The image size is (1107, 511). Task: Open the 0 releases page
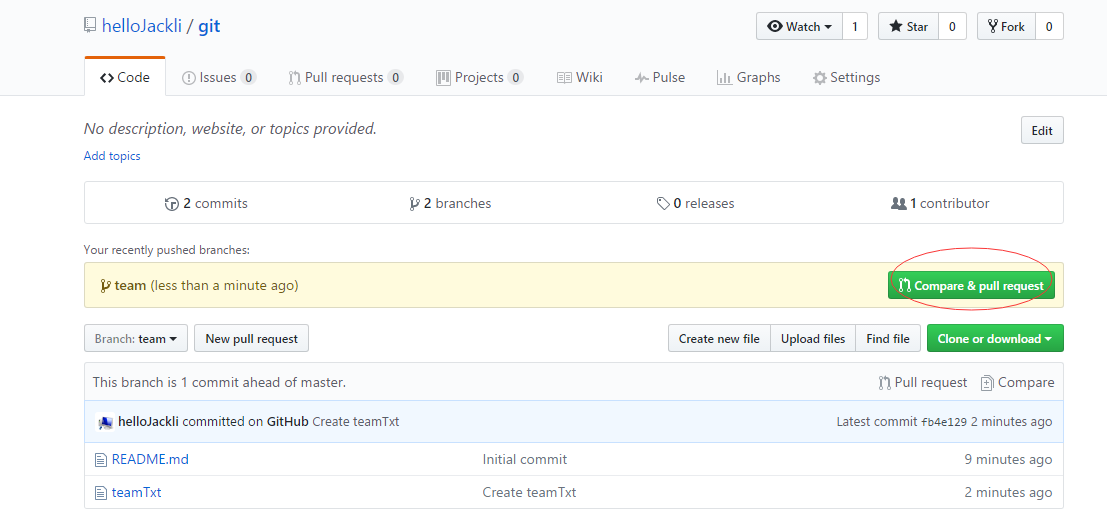tap(695, 203)
